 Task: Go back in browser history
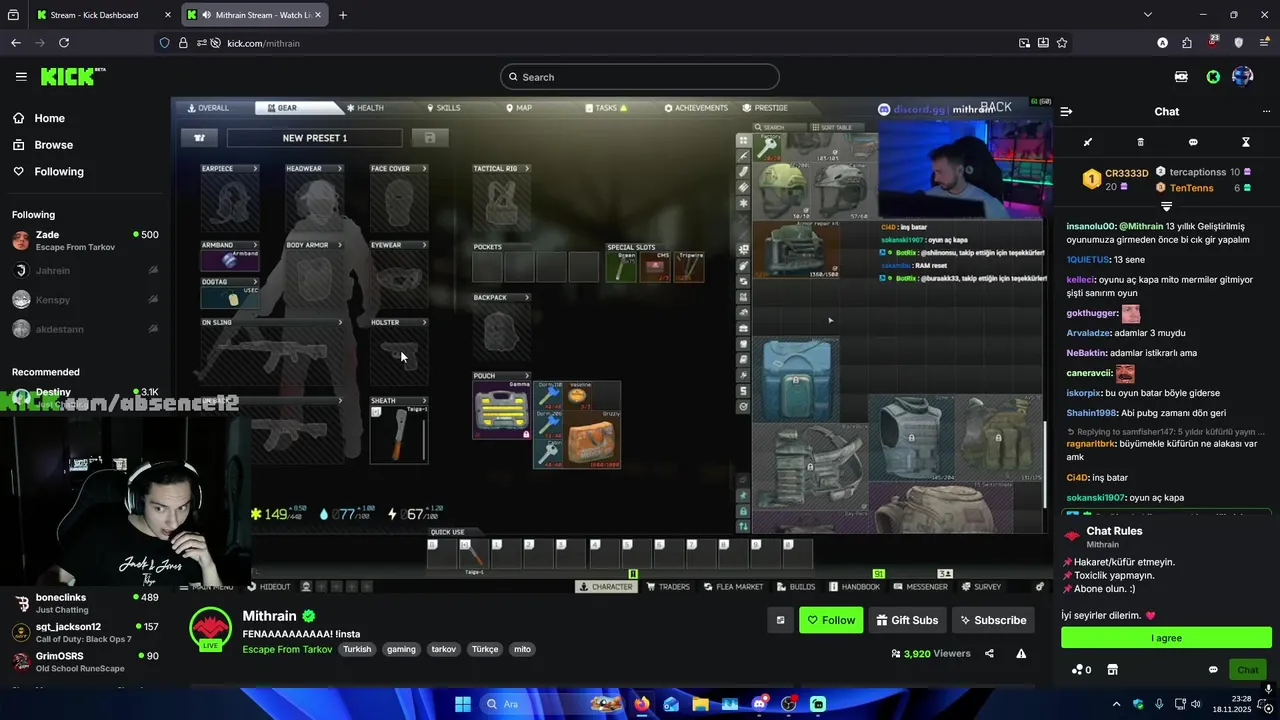click(x=16, y=43)
